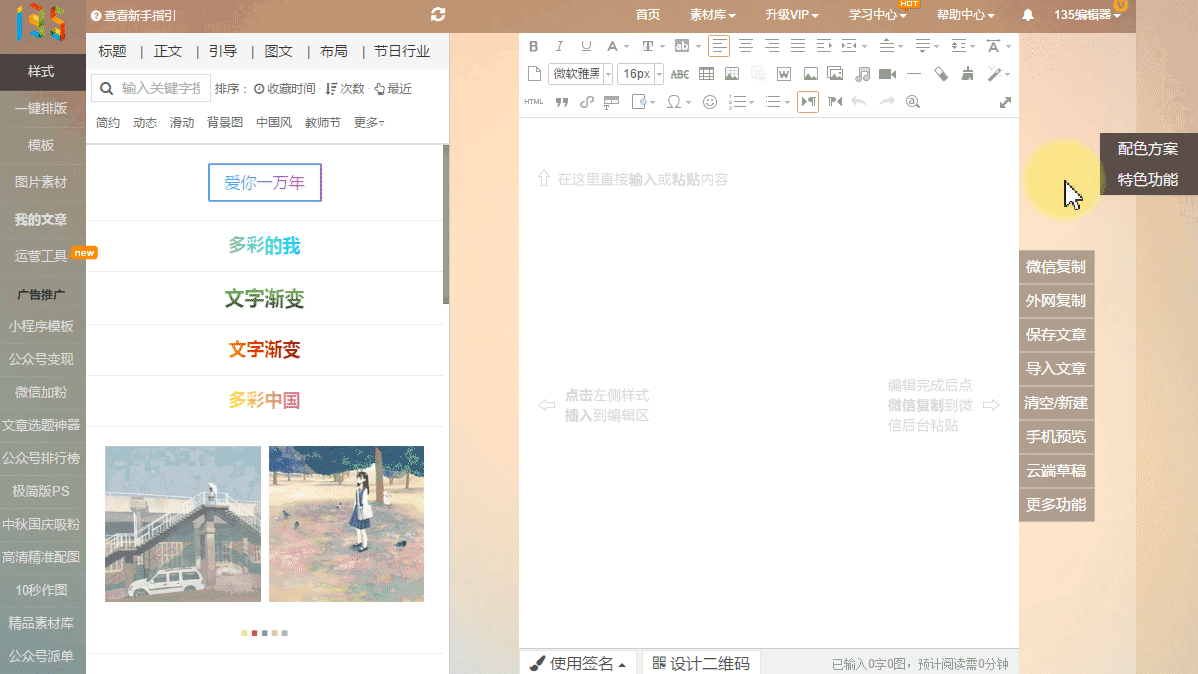Expand the 更多 style filter dropdown
The image size is (1198, 674).
(369, 123)
